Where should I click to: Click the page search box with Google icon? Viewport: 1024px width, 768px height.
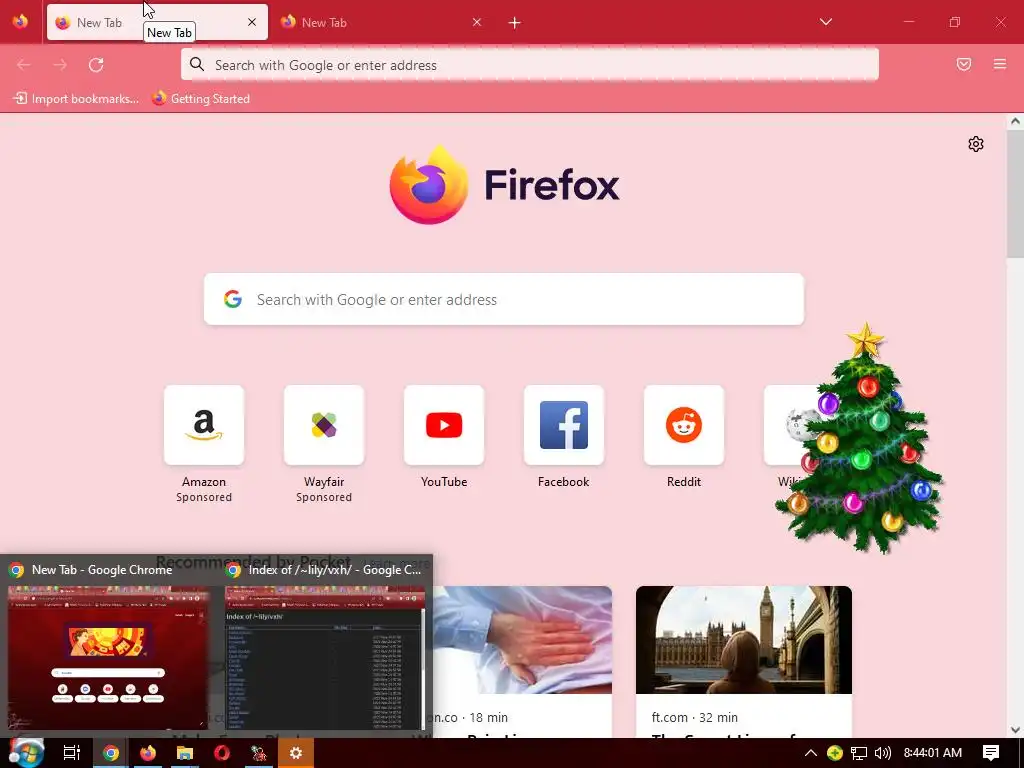504,299
